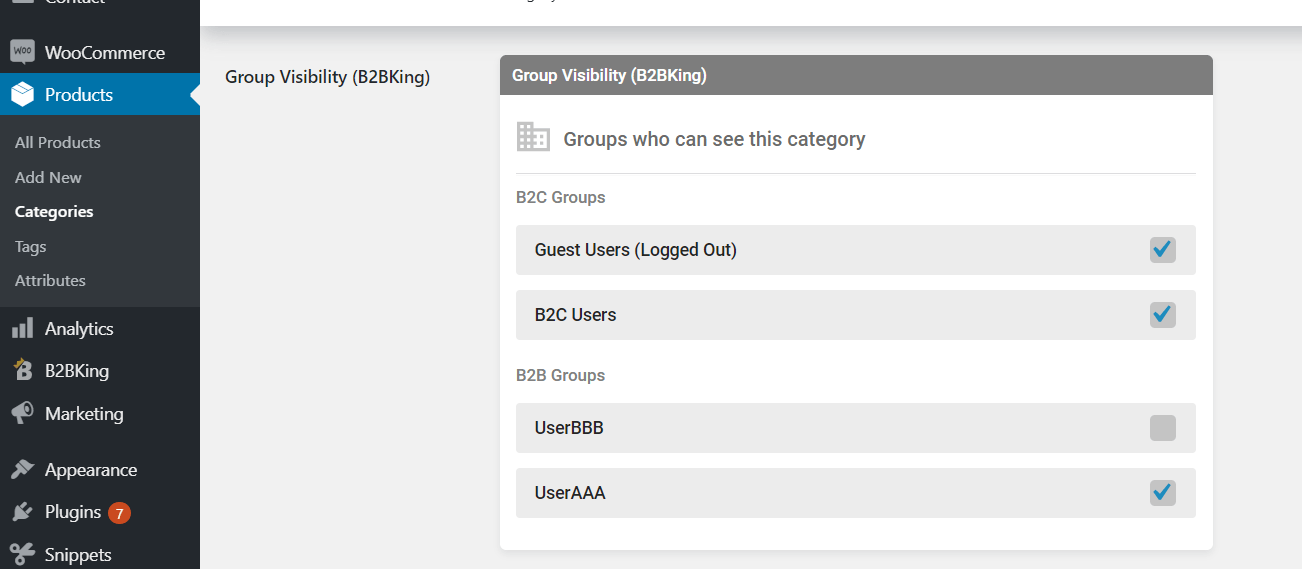This screenshot has width=1302, height=569.
Task: Uncheck the UserAAA group checkbox
Action: click(1162, 493)
